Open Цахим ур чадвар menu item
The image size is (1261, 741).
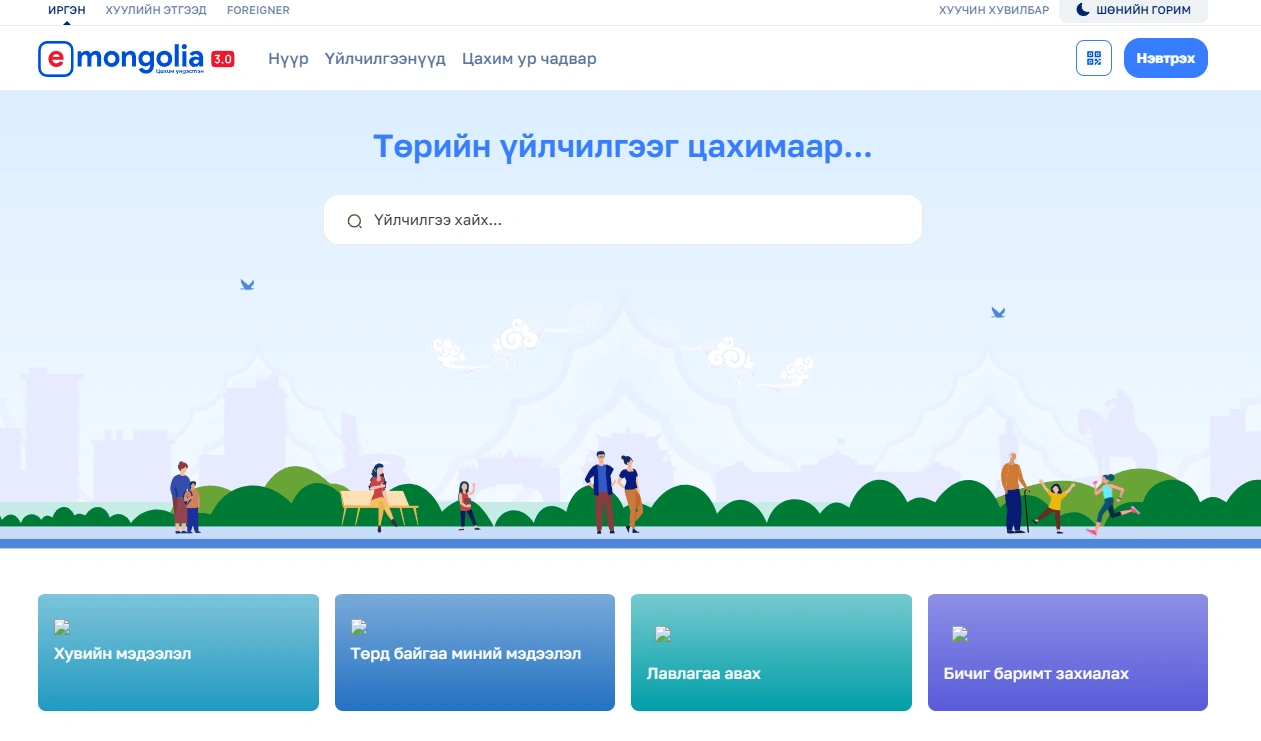[529, 59]
